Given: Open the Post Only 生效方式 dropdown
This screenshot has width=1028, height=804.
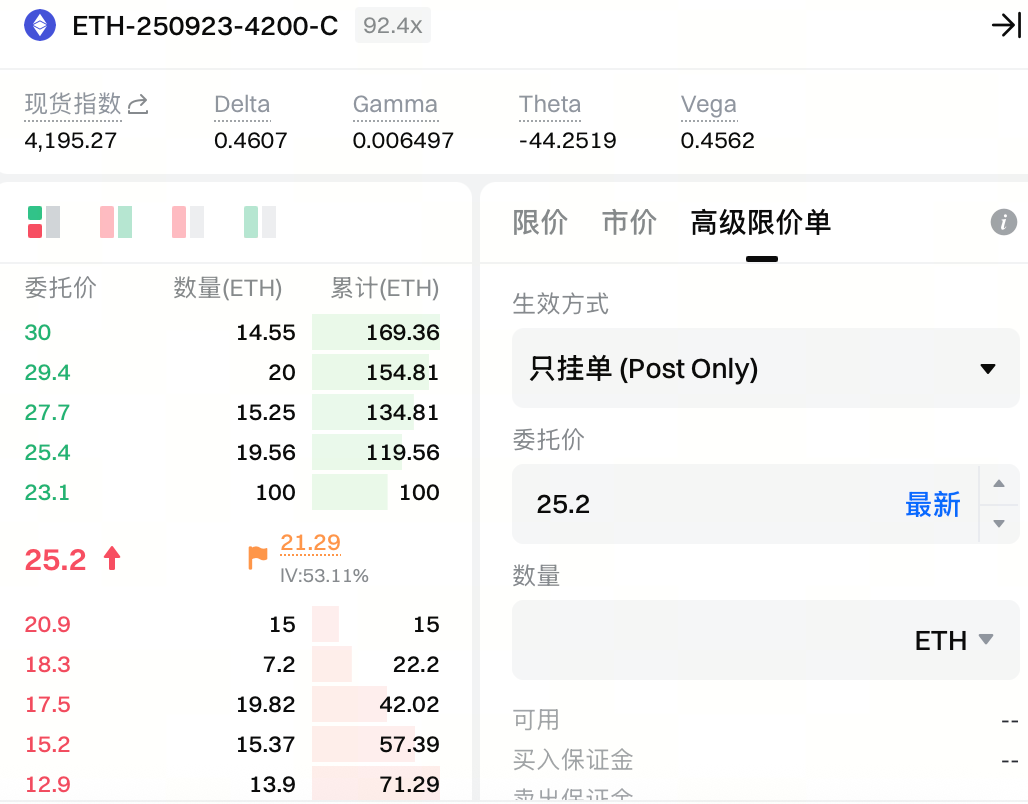Looking at the screenshot, I should tap(765, 368).
